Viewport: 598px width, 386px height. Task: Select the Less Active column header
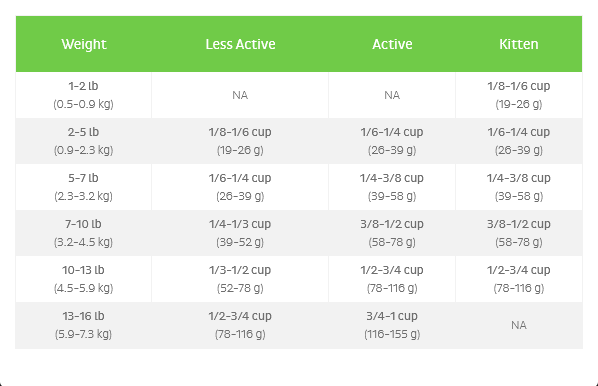240,44
